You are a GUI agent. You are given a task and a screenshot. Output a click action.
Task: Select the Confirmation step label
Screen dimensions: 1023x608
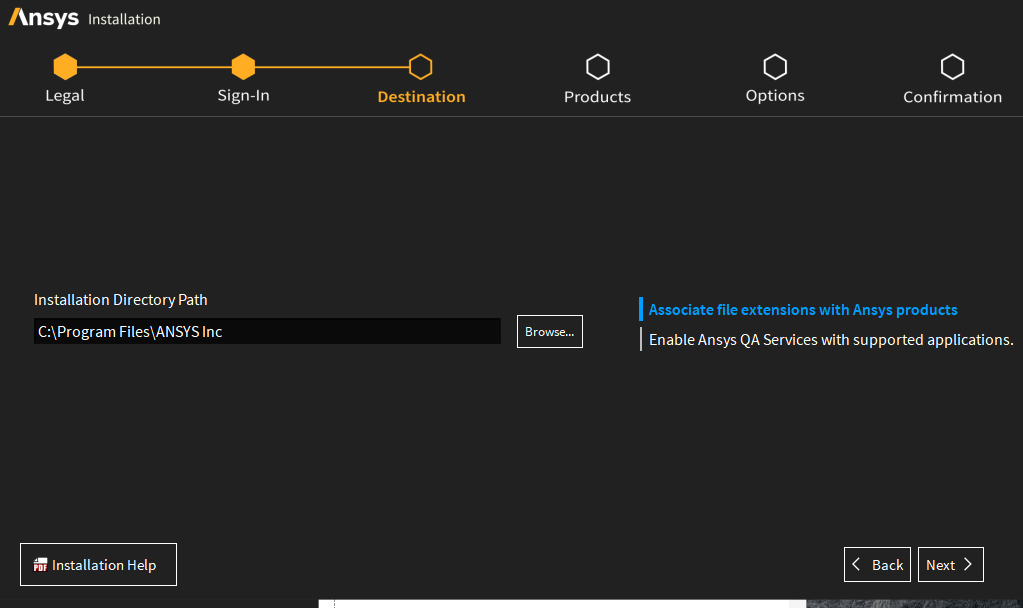point(952,97)
